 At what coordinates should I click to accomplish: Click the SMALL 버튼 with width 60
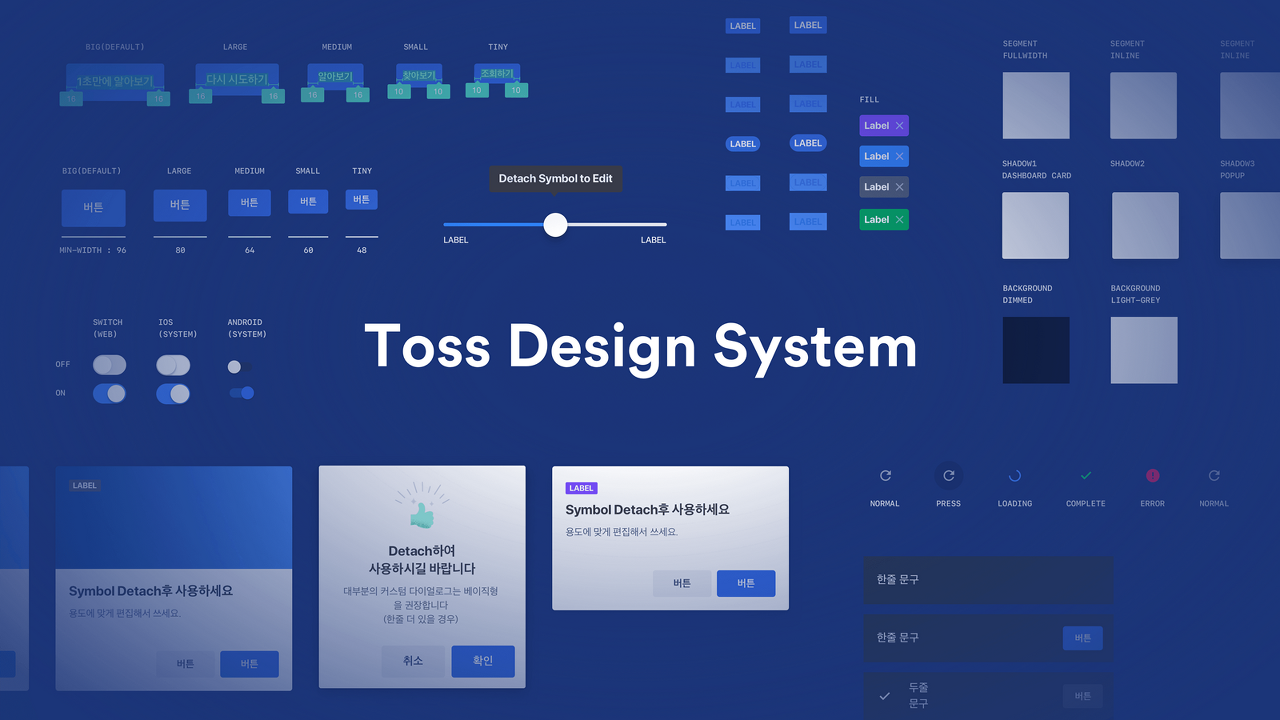tap(308, 201)
